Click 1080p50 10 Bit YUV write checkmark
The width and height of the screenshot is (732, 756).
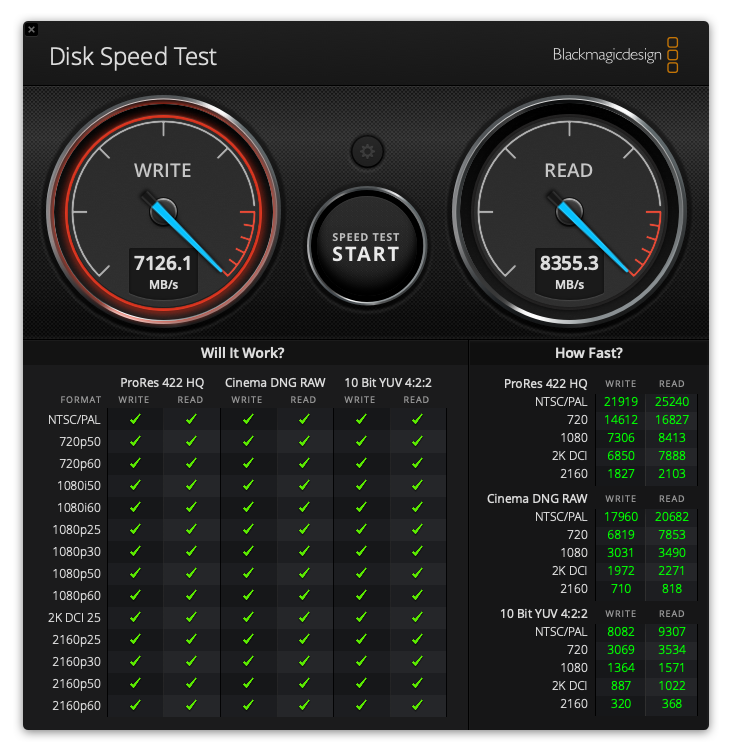[361, 573]
